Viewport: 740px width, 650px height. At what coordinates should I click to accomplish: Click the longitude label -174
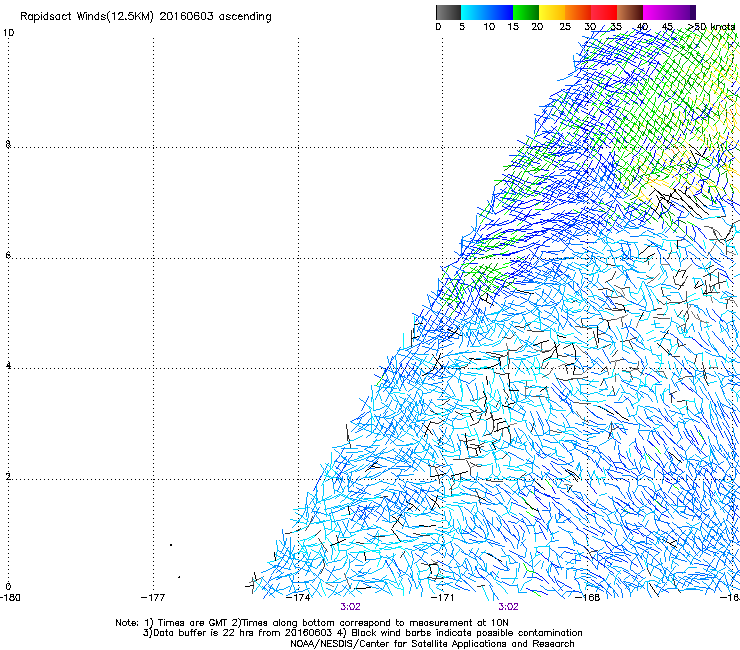click(298, 598)
